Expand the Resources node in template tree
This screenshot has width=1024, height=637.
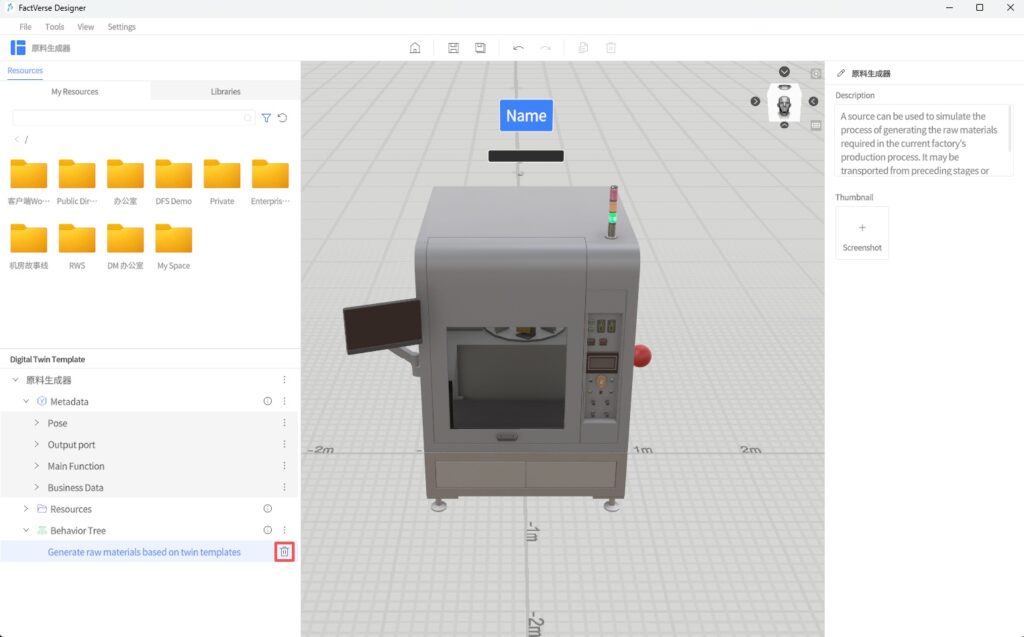(x=27, y=510)
